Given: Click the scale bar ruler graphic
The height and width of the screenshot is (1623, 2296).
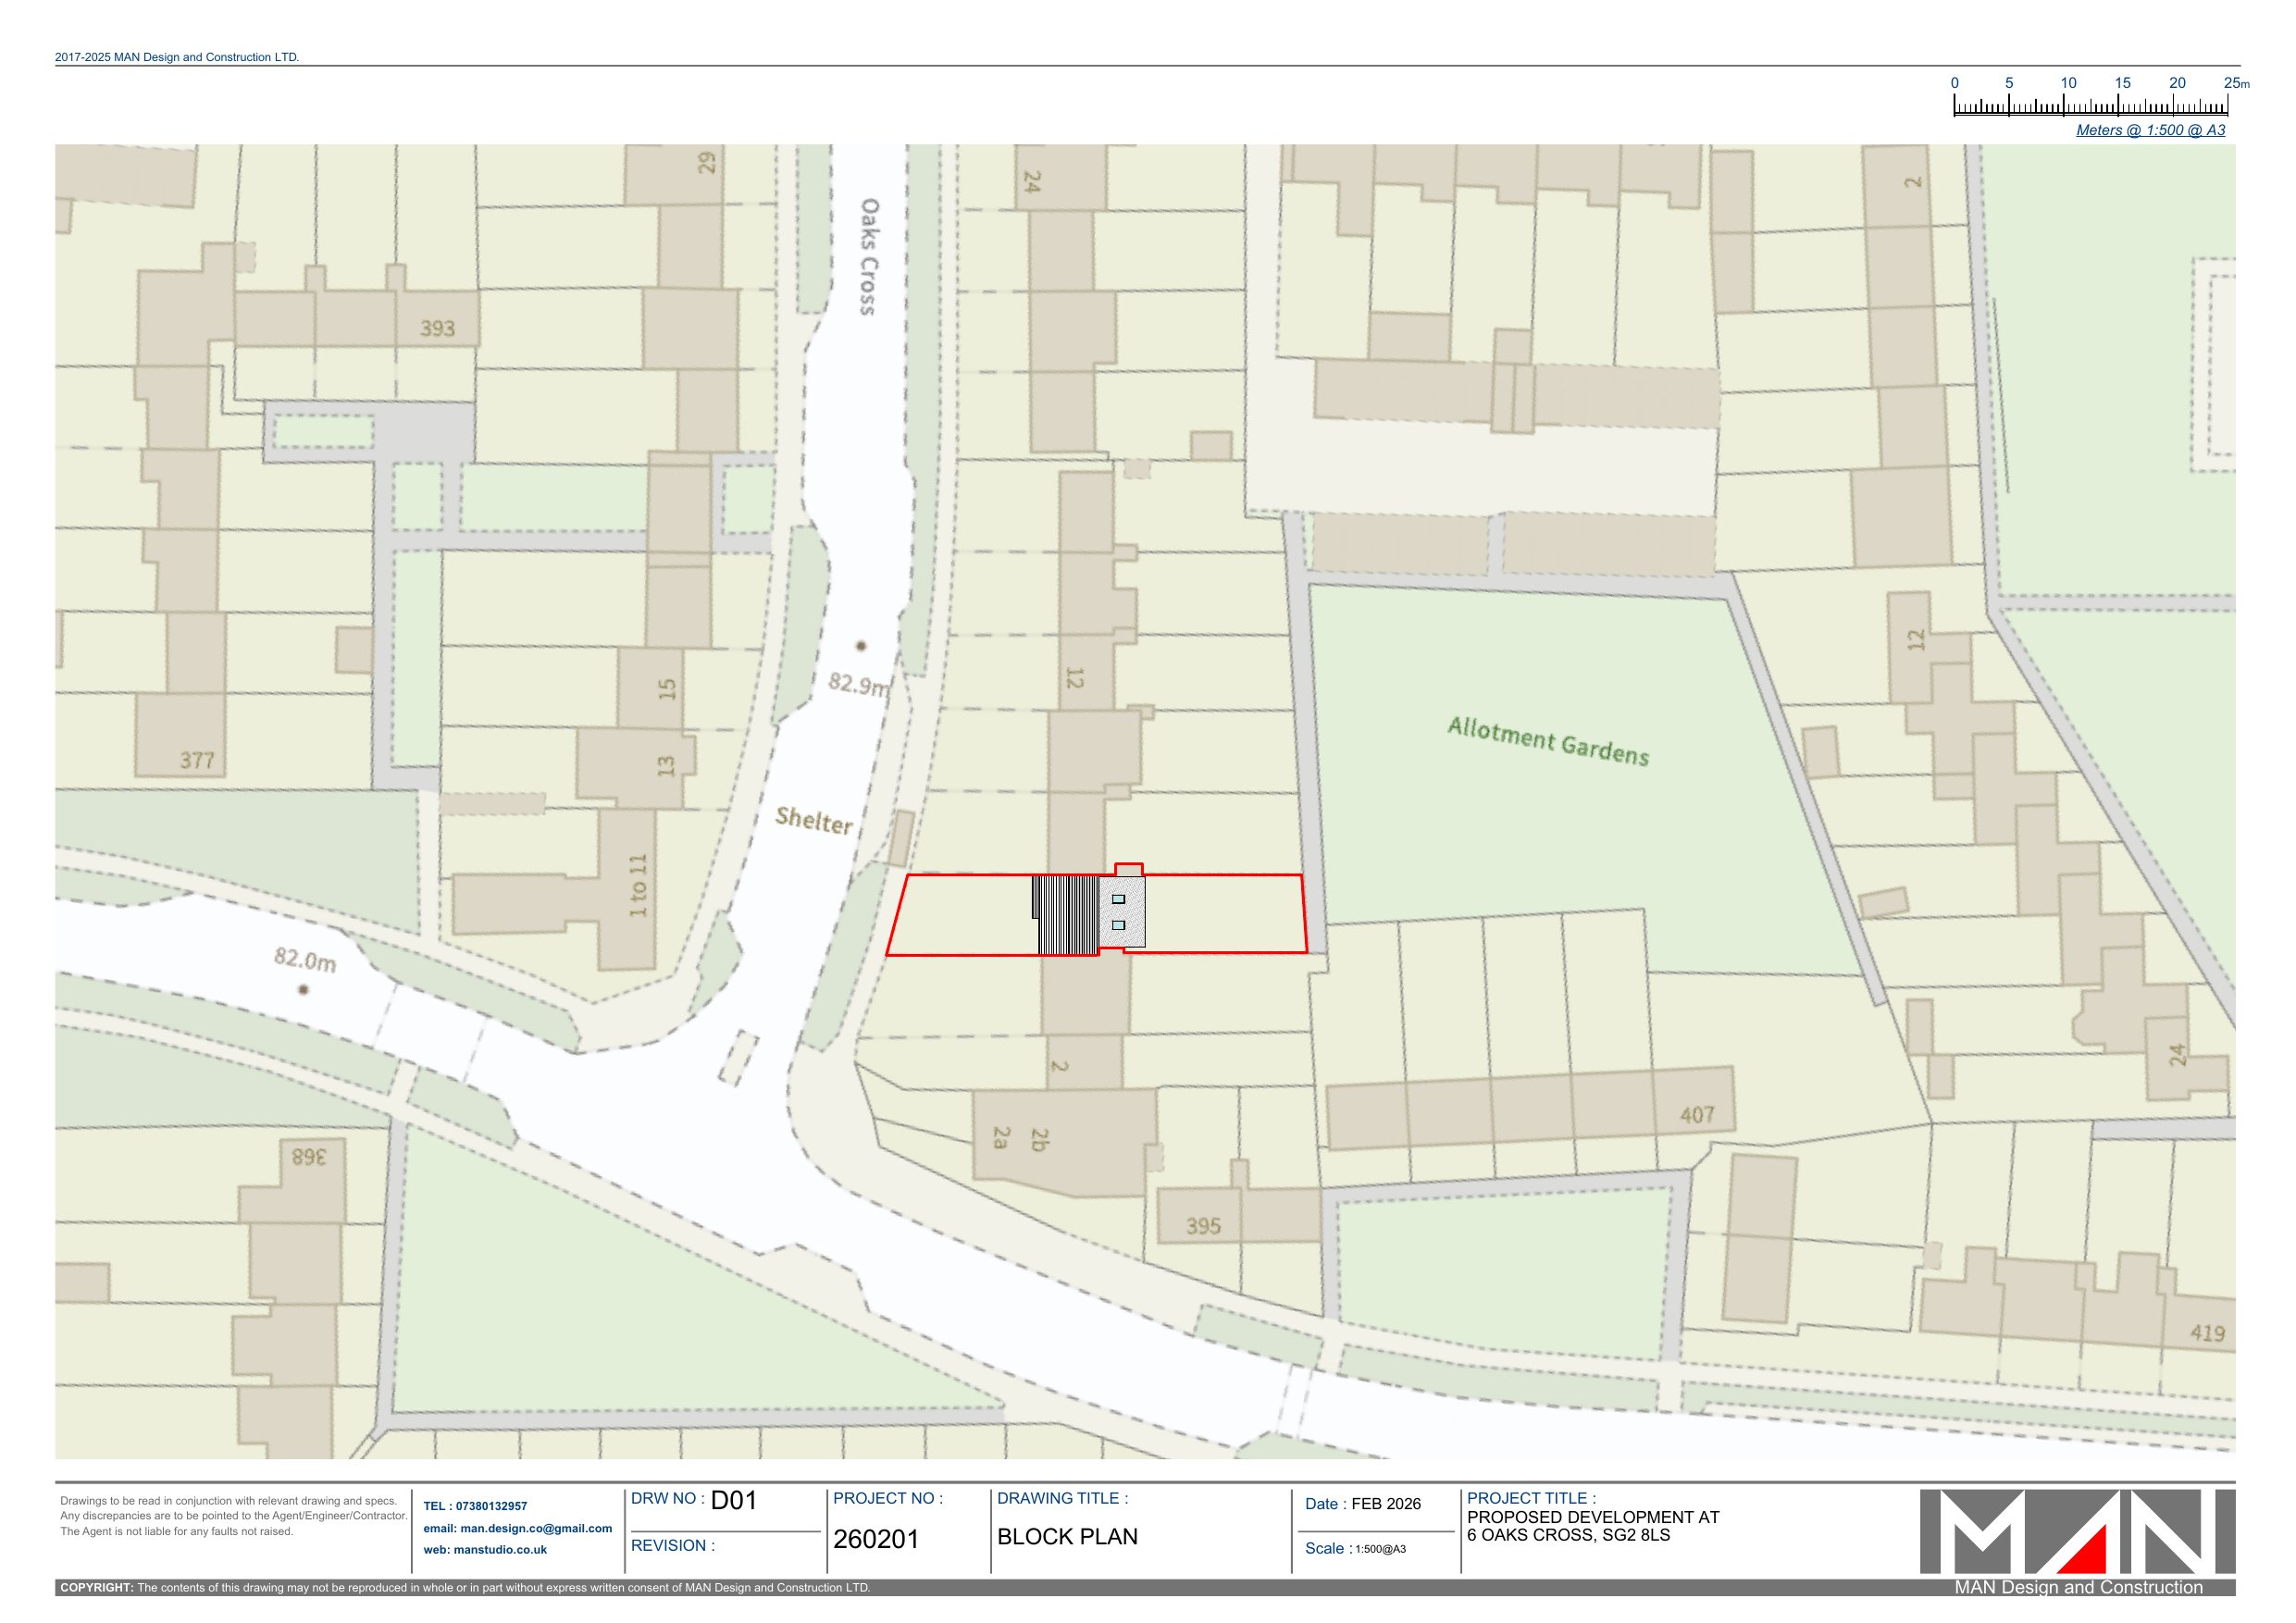Looking at the screenshot, I should [2089, 107].
